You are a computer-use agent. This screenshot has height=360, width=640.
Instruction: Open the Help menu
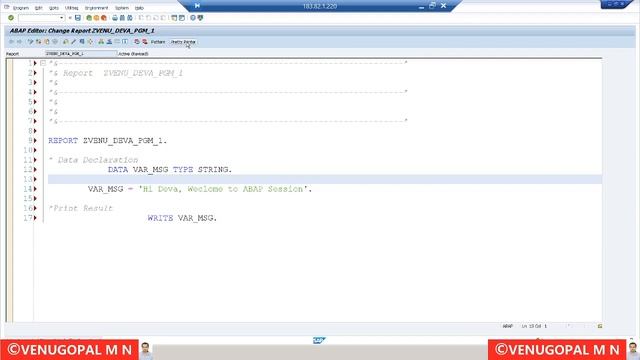pos(139,8)
